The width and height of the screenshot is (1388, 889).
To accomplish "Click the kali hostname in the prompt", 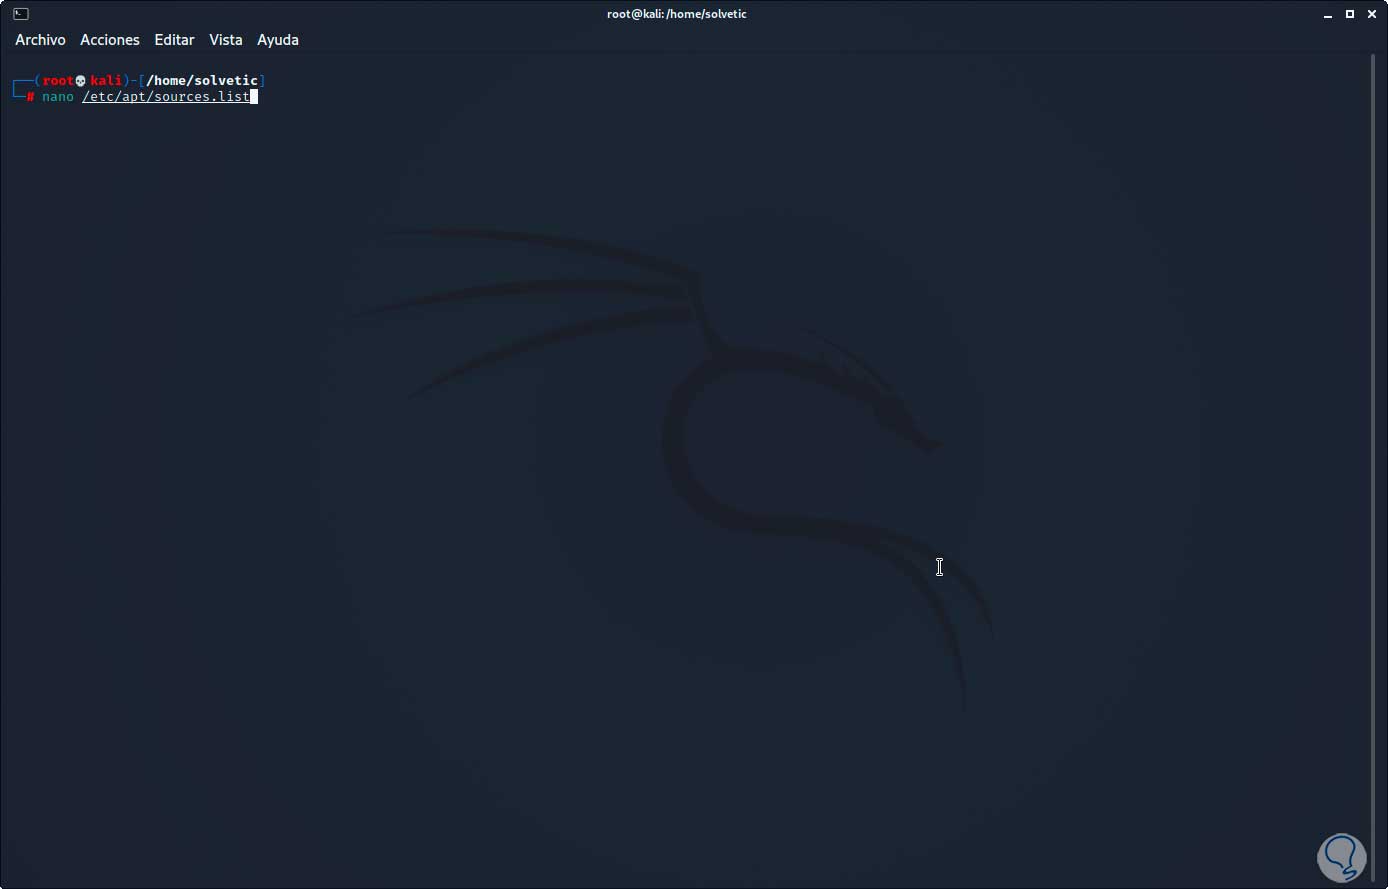I will (106, 80).
